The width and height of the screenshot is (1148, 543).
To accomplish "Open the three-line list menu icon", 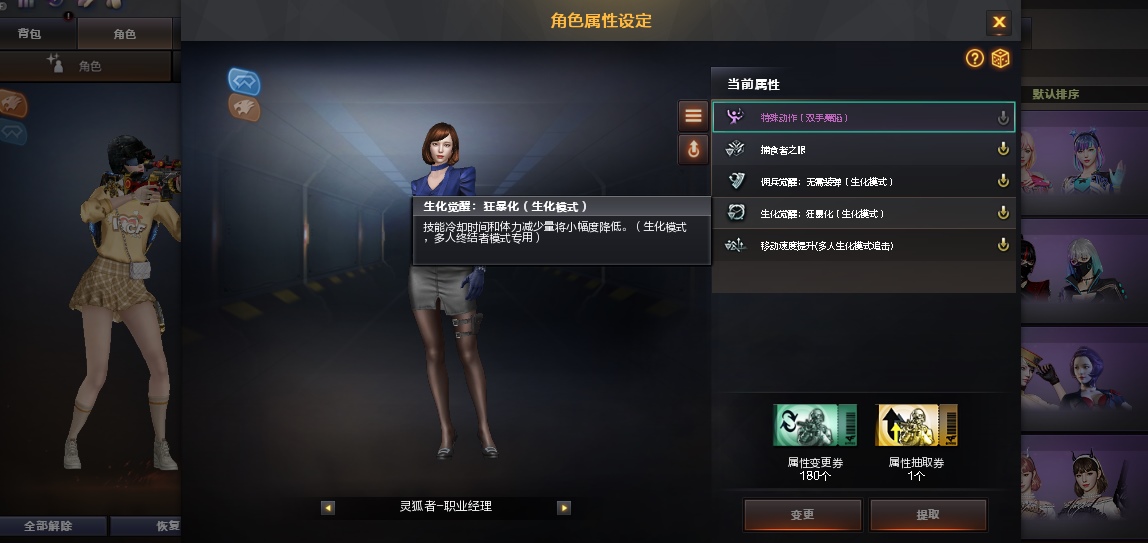I will 693,116.
